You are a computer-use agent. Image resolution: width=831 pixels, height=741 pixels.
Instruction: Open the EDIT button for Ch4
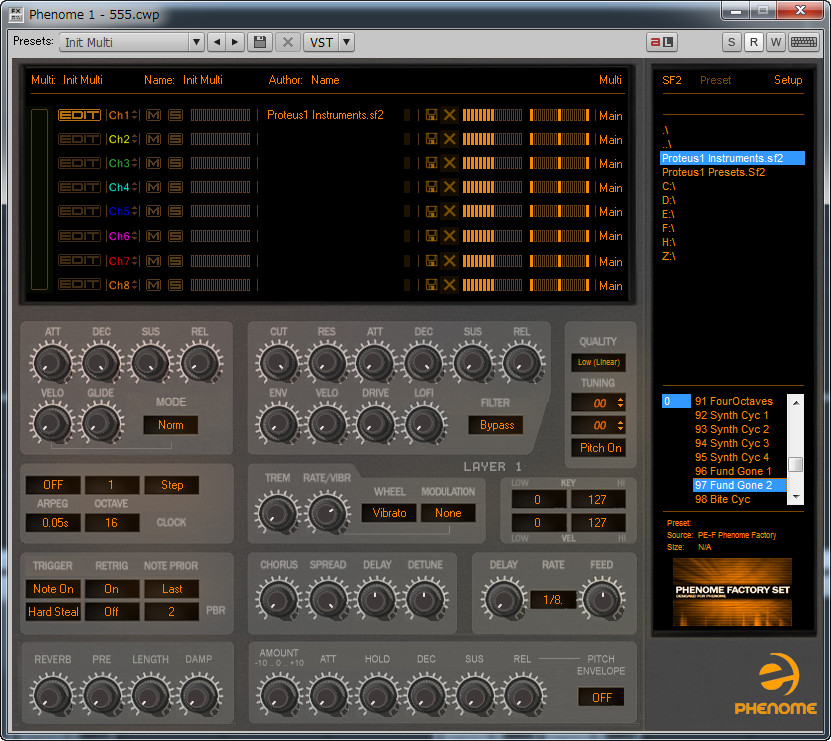(79, 187)
